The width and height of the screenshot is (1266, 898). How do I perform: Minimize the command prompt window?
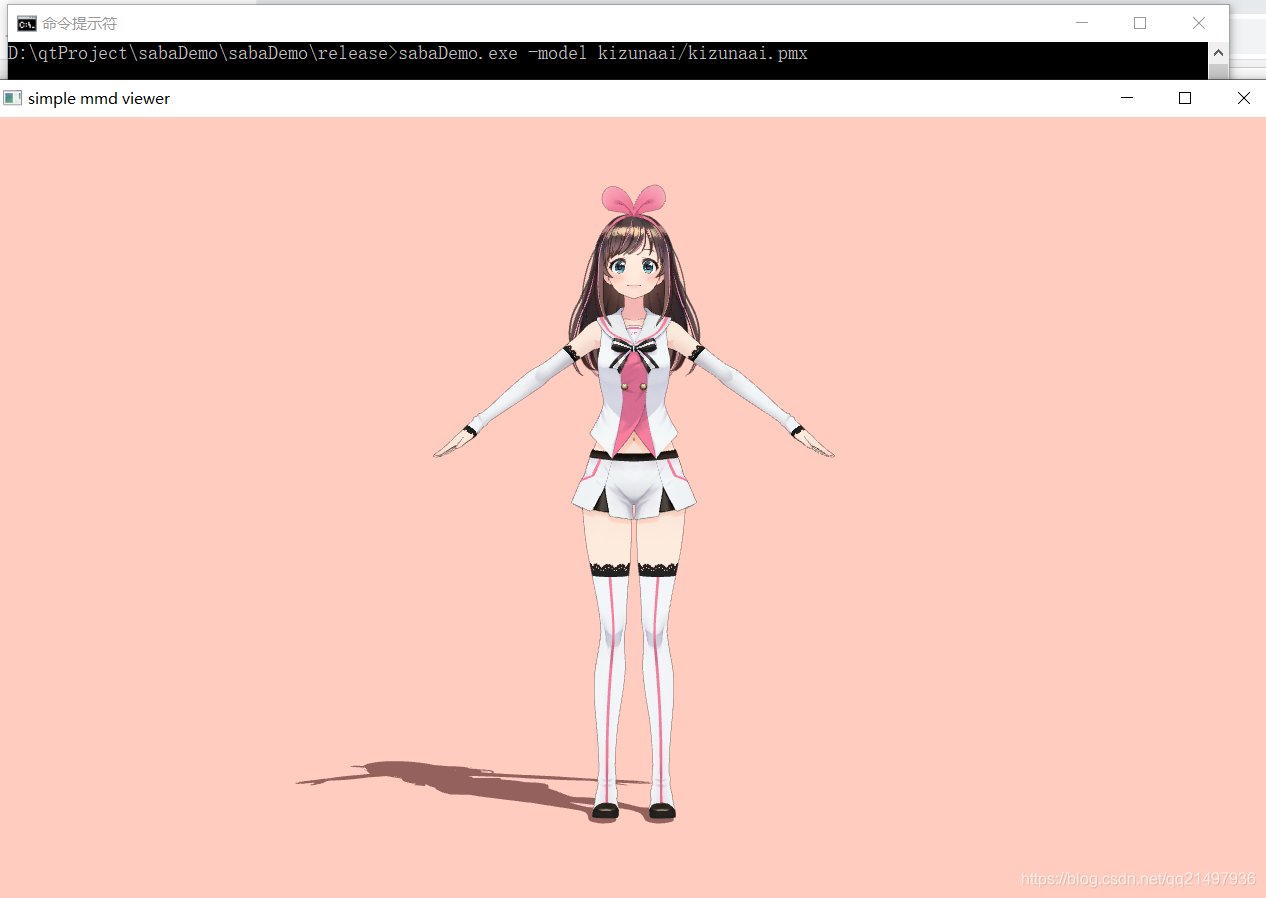click(x=1081, y=23)
